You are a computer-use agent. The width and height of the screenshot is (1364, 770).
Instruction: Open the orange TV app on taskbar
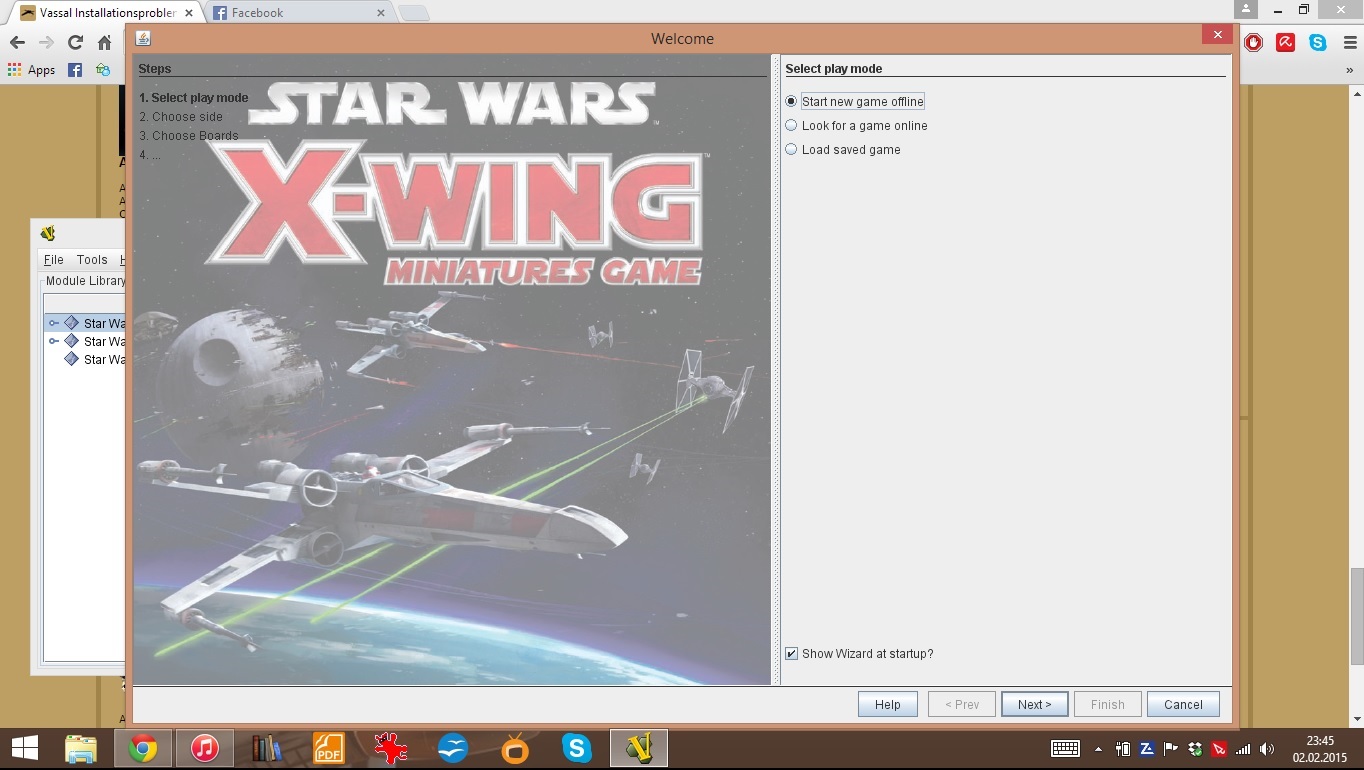(x=514, y=748)
